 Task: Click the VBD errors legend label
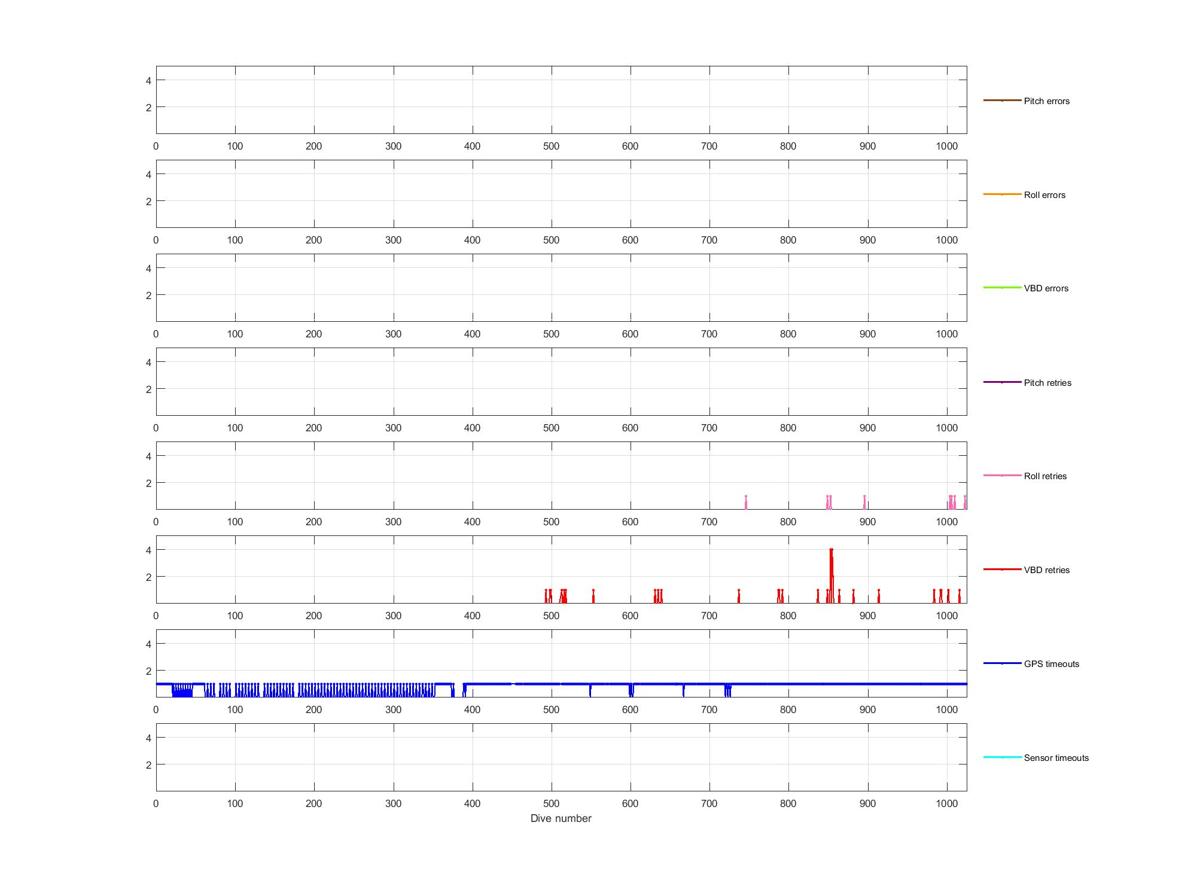[1046, 288]
